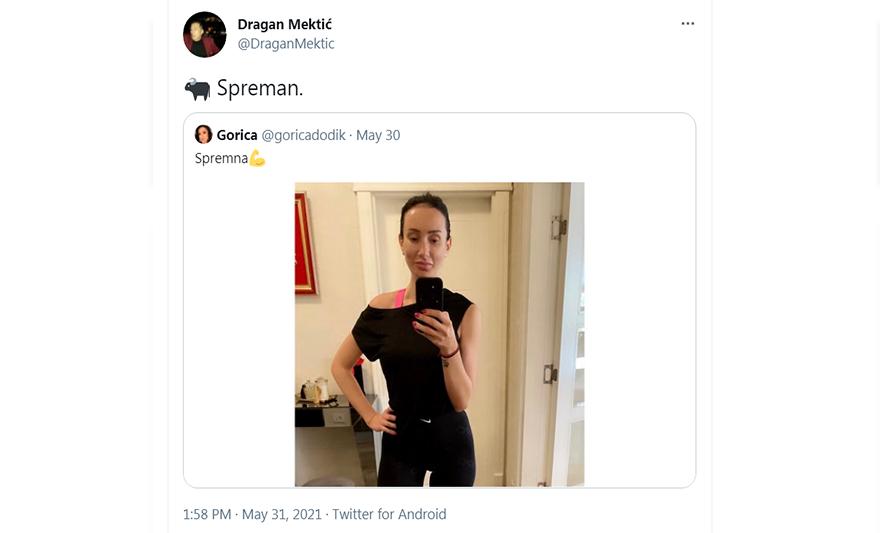The width and height of the screenshot is (880, 533).
Task: Click Dragan Mektić's profile avatar
Action: [x=204, y=34]
